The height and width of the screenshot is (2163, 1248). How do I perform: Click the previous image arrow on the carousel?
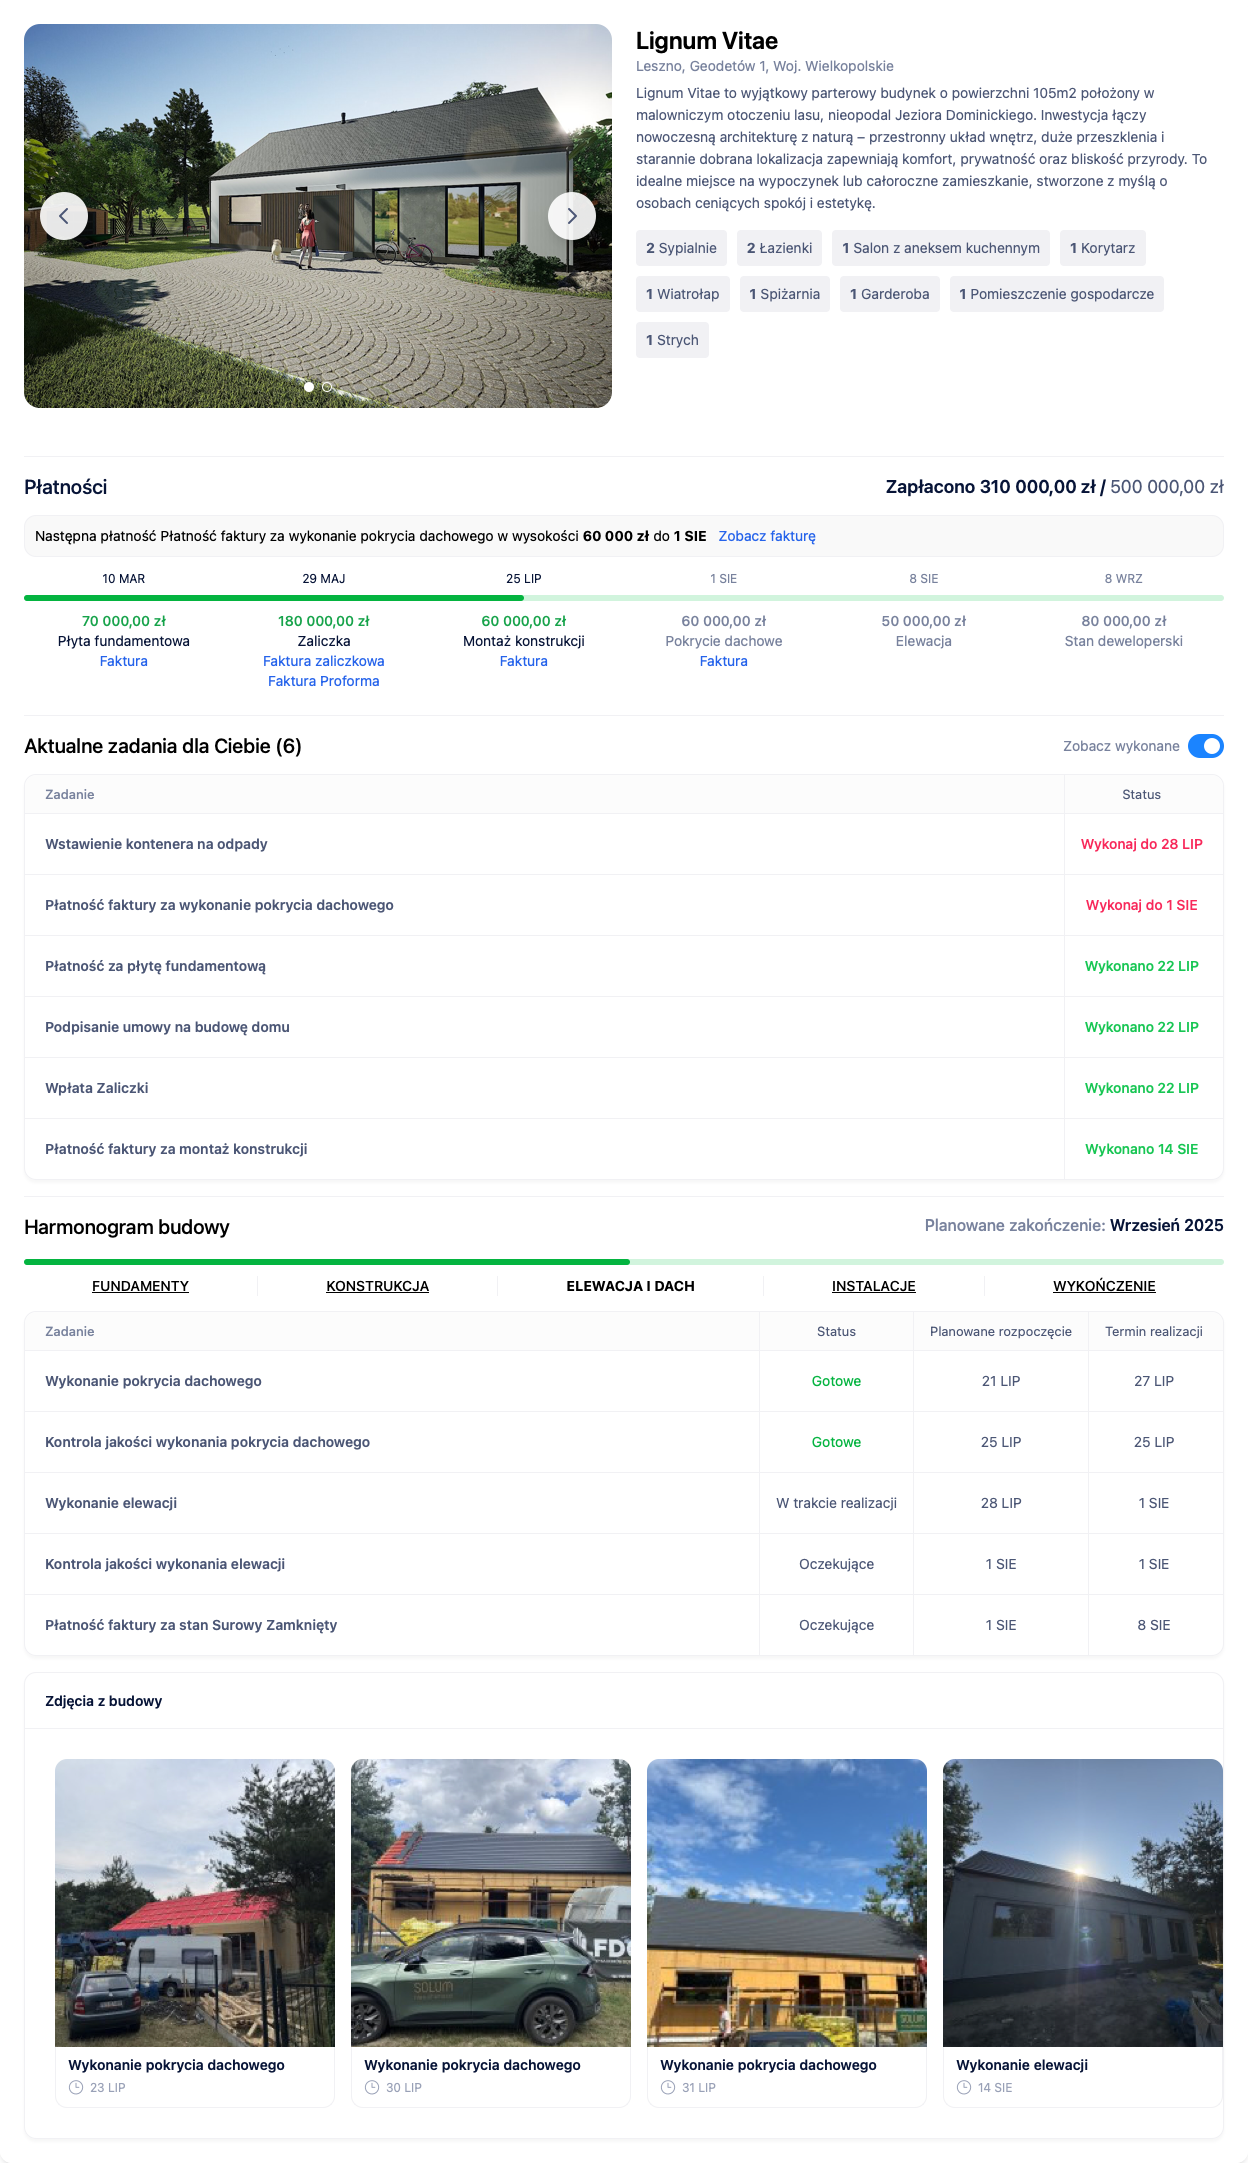coord(64,216)
